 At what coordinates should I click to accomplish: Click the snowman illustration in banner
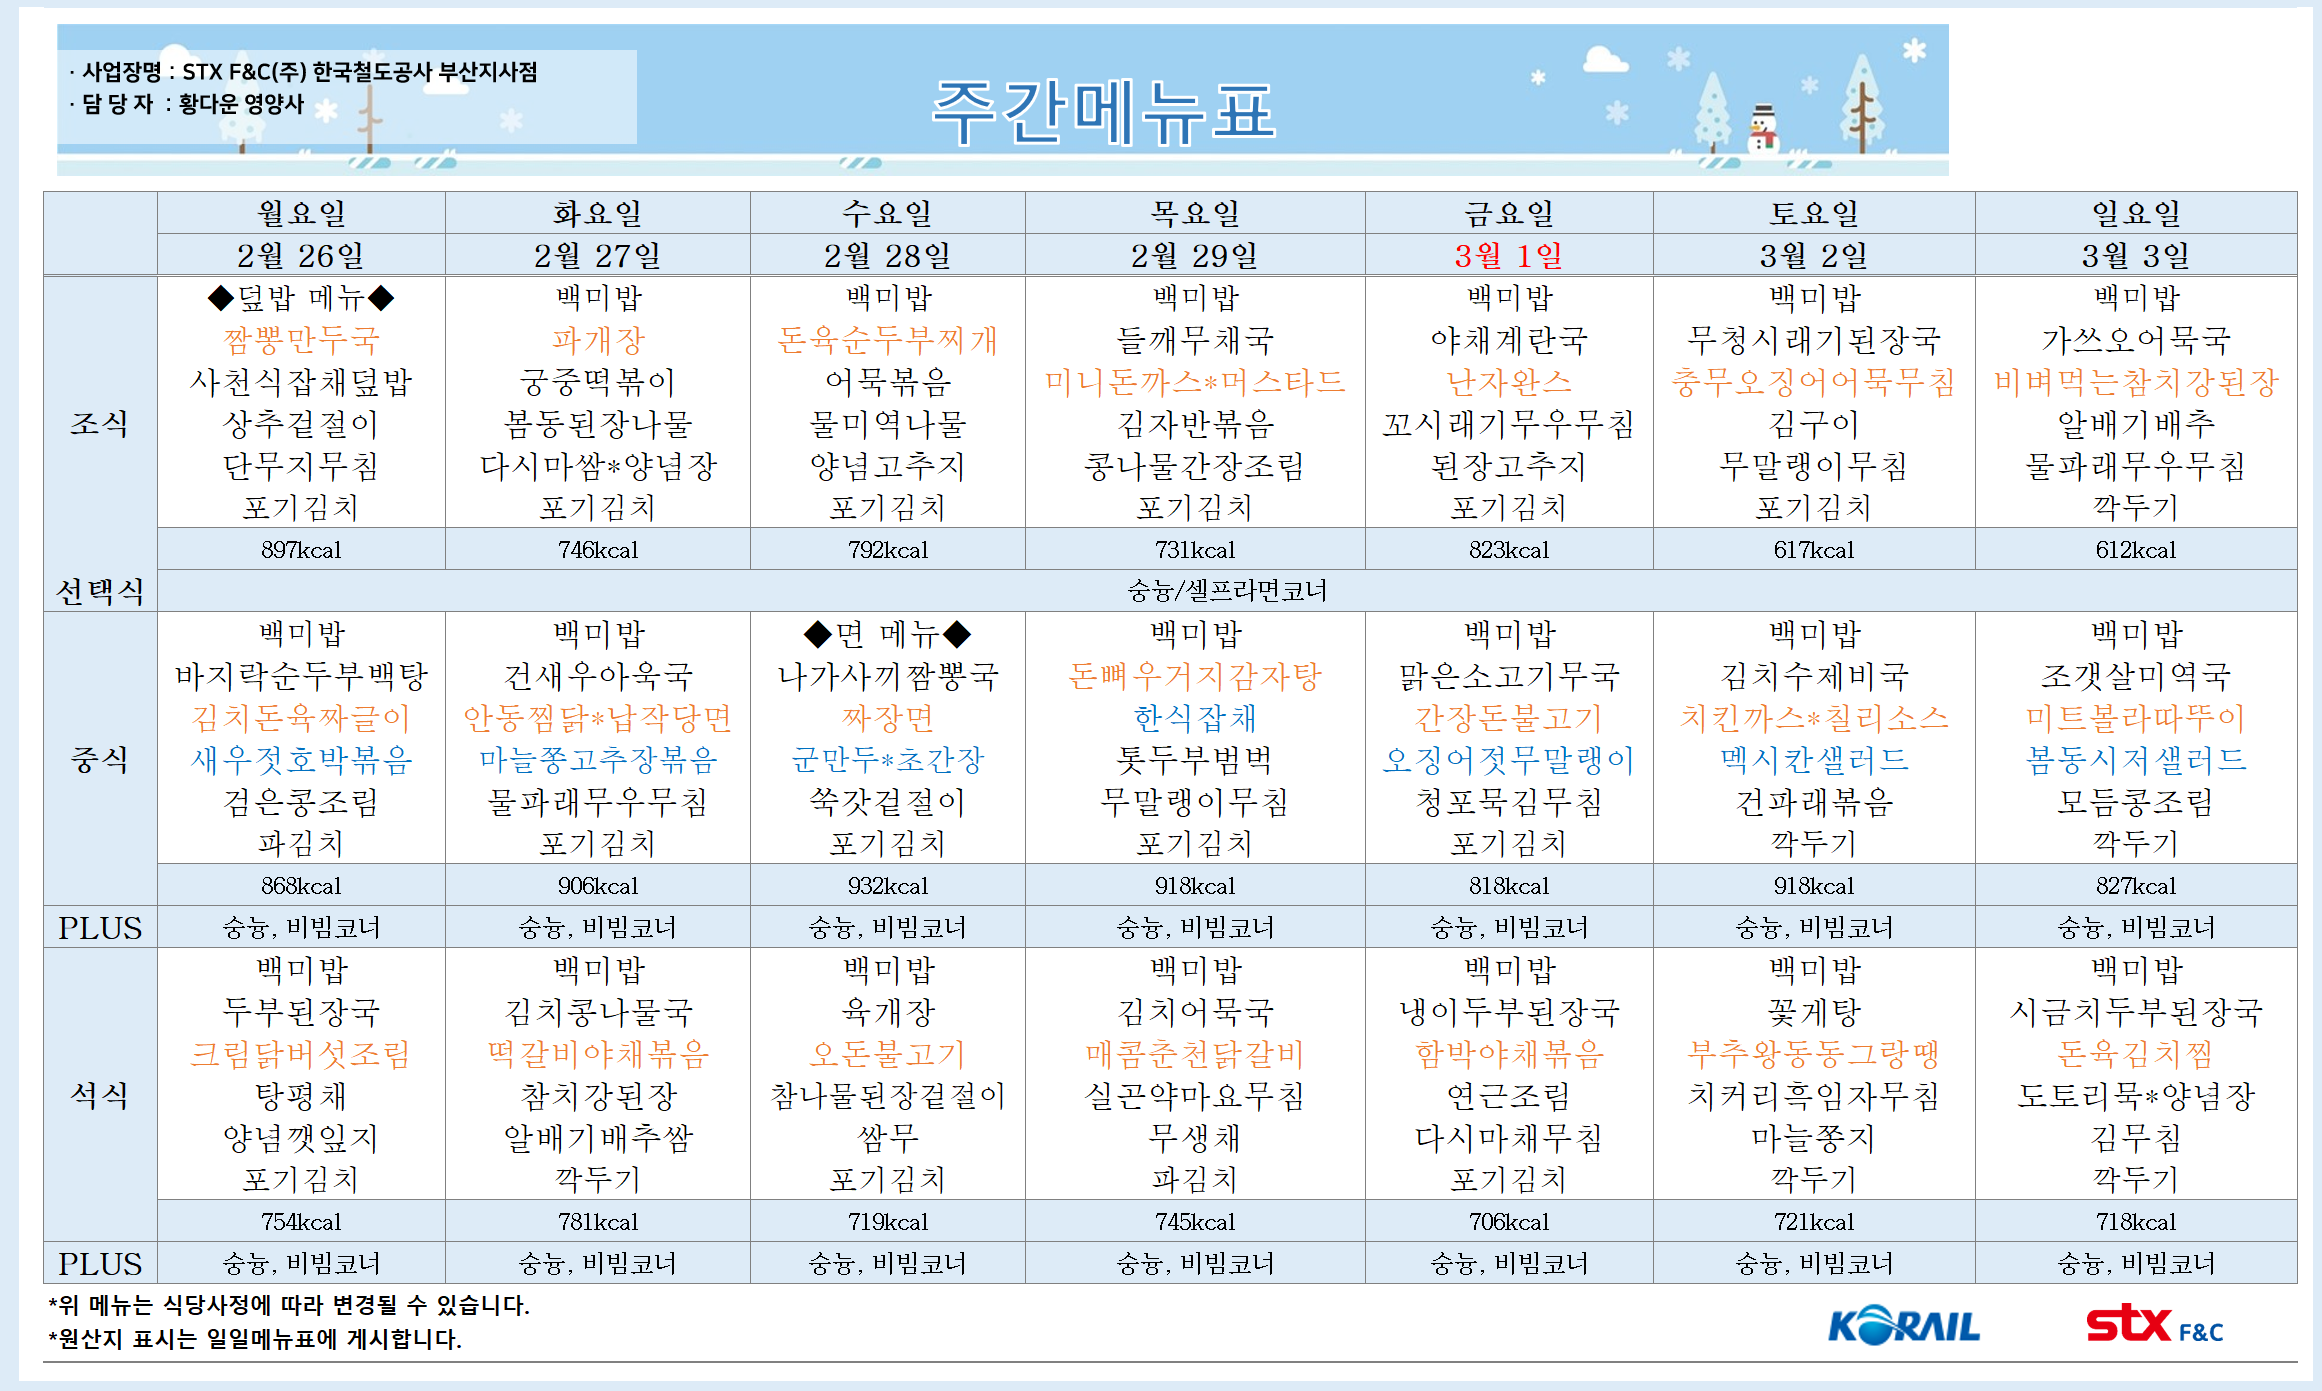tap(1763, 130)
